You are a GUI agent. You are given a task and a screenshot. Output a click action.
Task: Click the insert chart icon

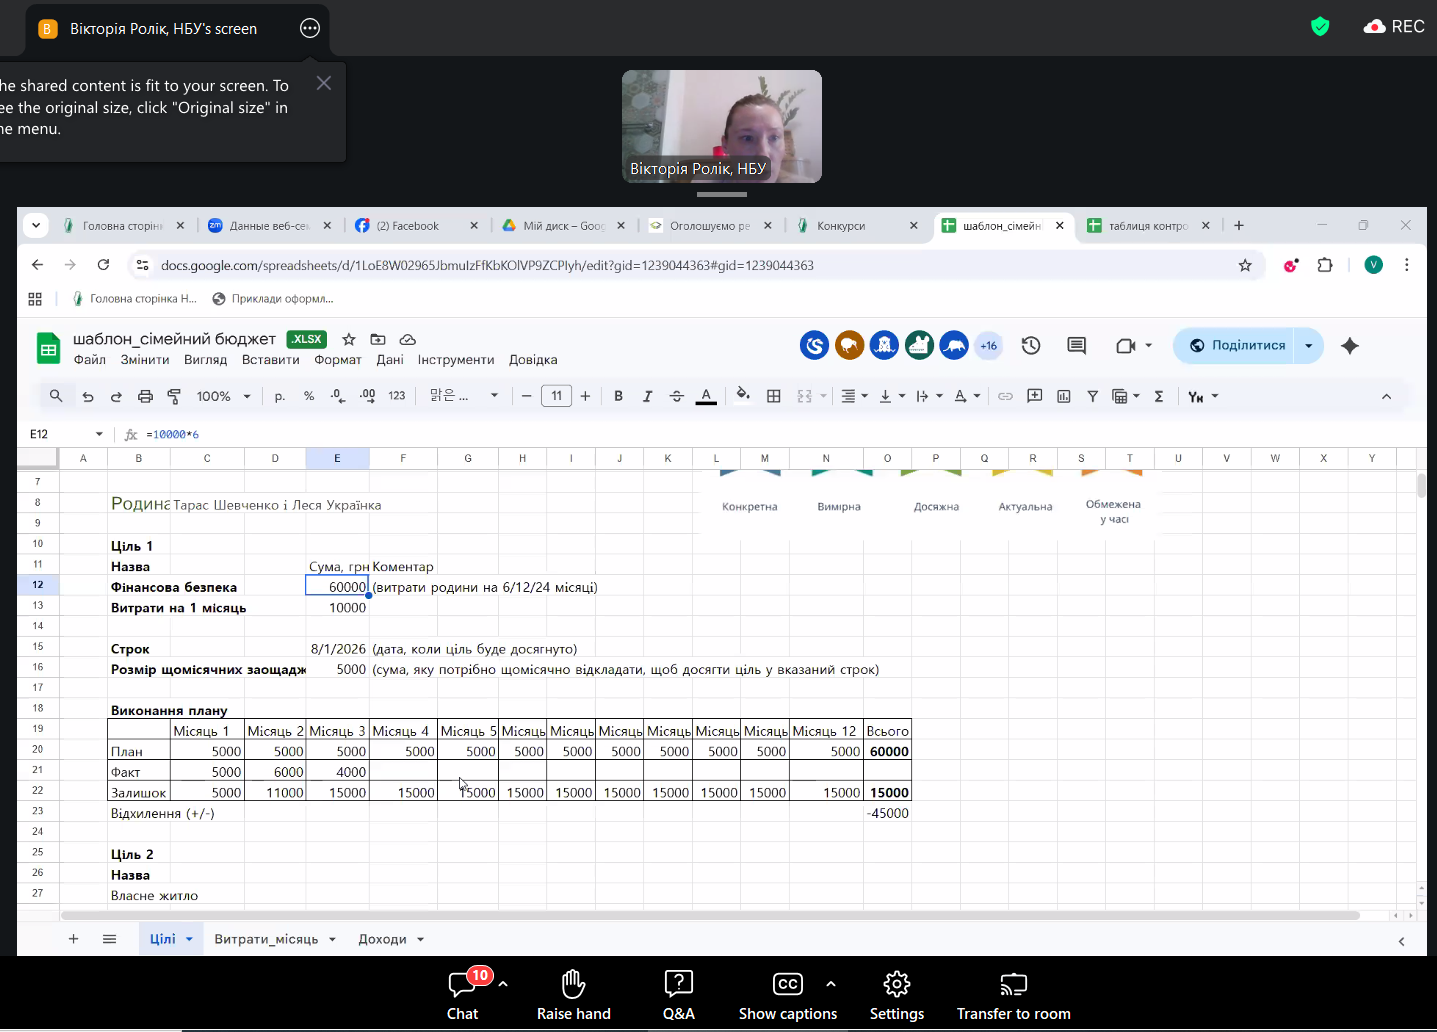click(x=1064, y=397)
